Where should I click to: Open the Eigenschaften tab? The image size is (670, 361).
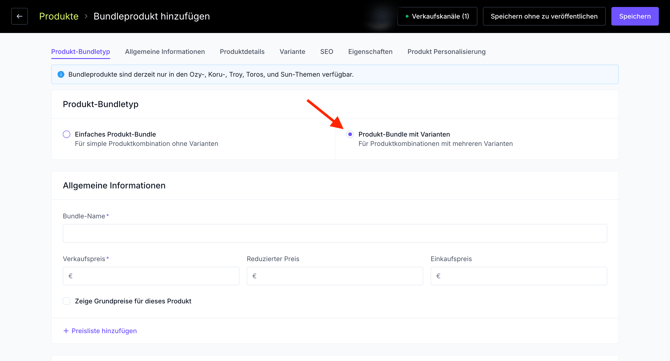(x=370, y=52)
